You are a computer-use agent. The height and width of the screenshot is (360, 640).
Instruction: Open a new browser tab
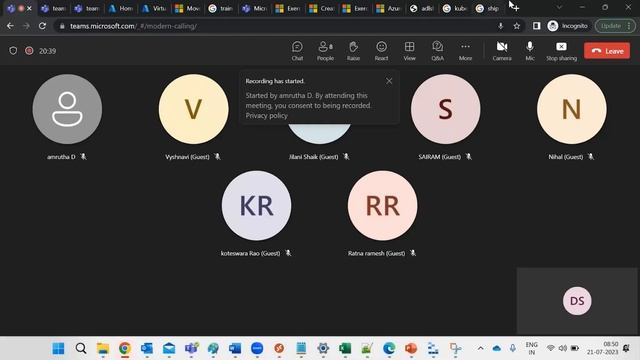[516, 8]
